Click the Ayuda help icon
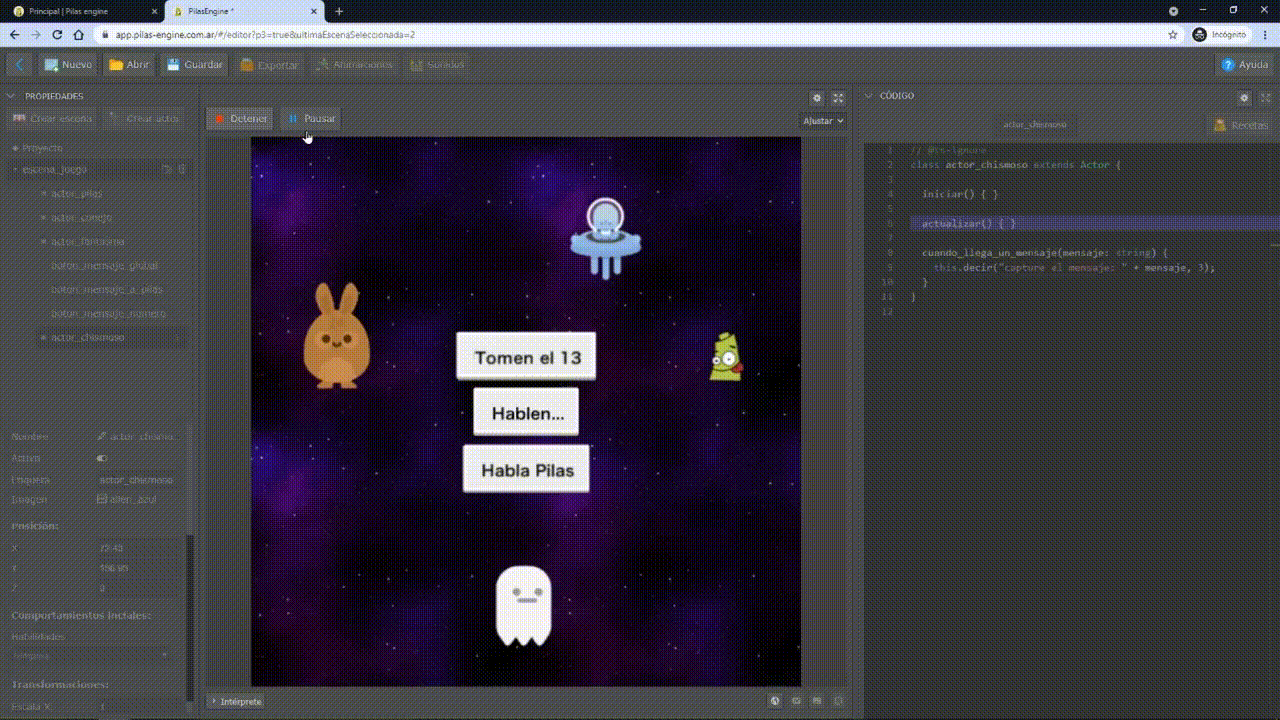This screenshot has height=720, width=1280. 1228,65
